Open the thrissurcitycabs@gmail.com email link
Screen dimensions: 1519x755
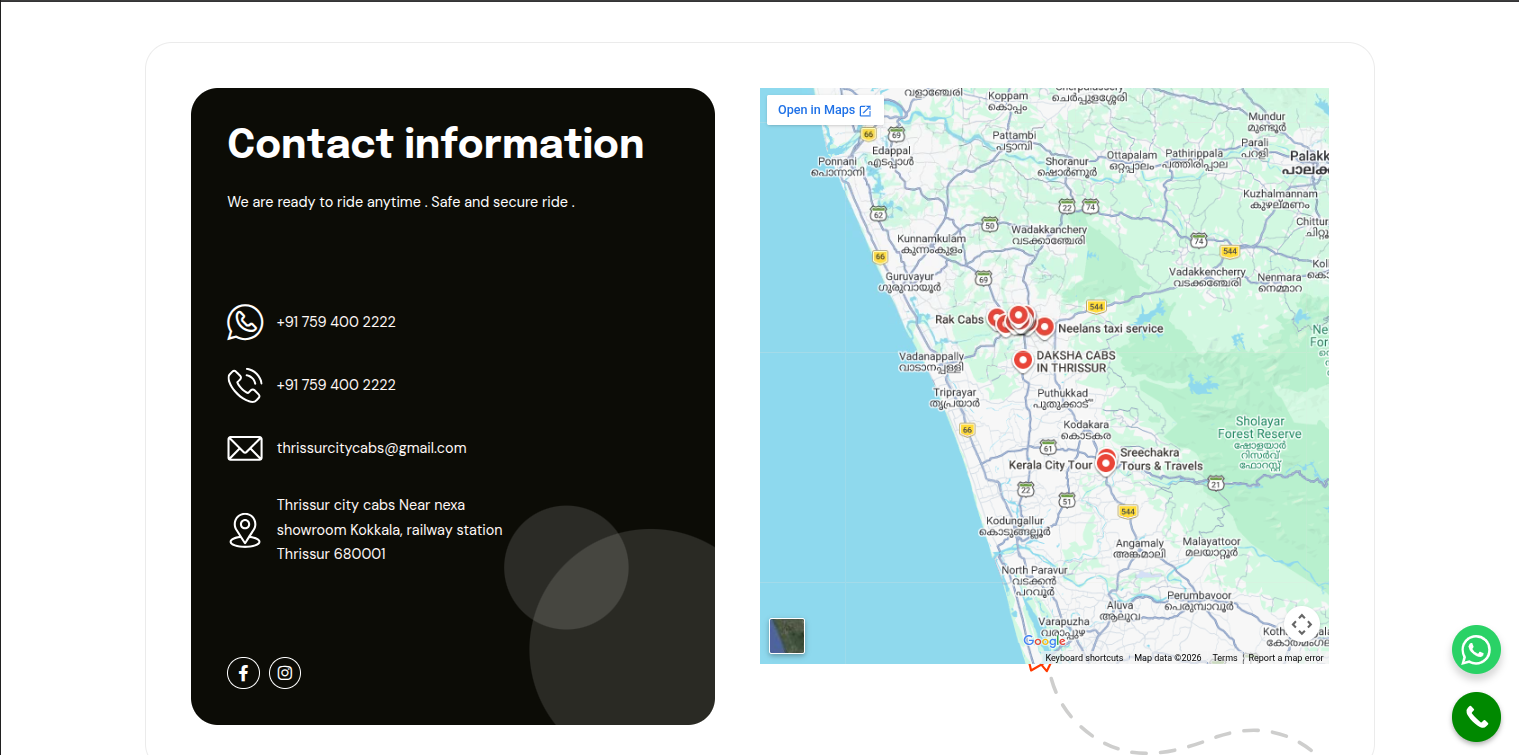372,448
